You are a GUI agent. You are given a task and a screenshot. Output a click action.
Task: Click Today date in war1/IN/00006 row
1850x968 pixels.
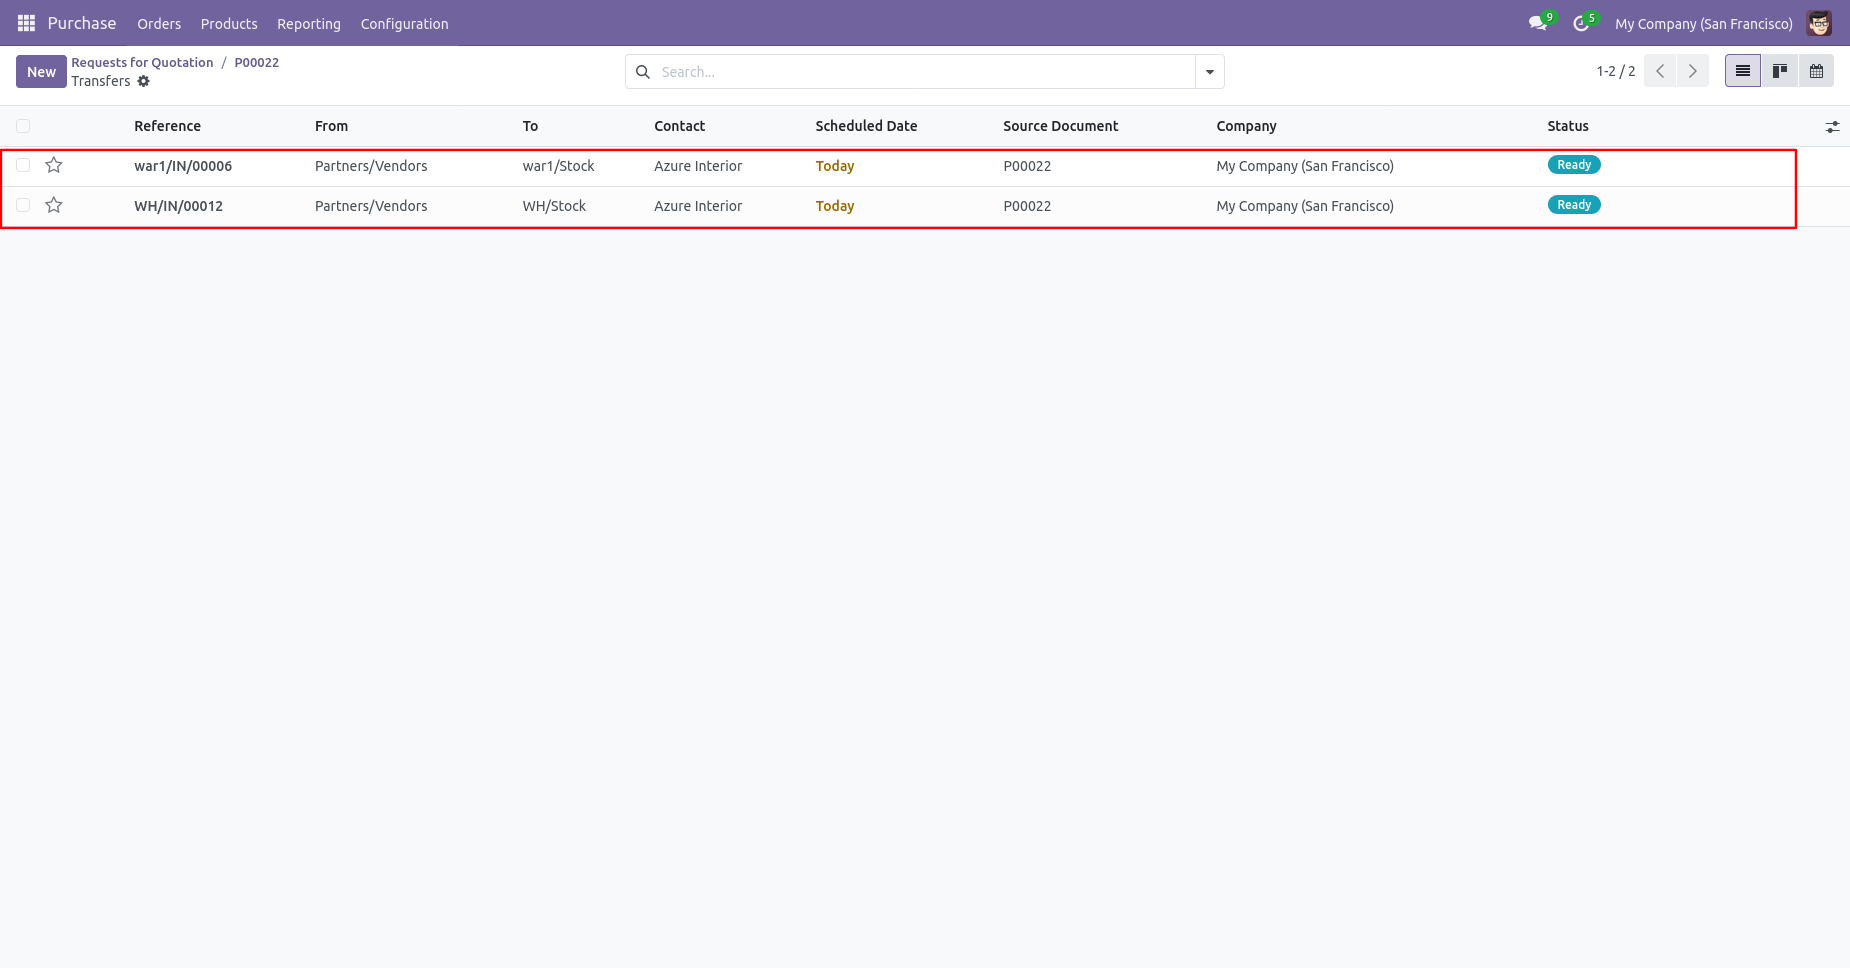(835, 166)
